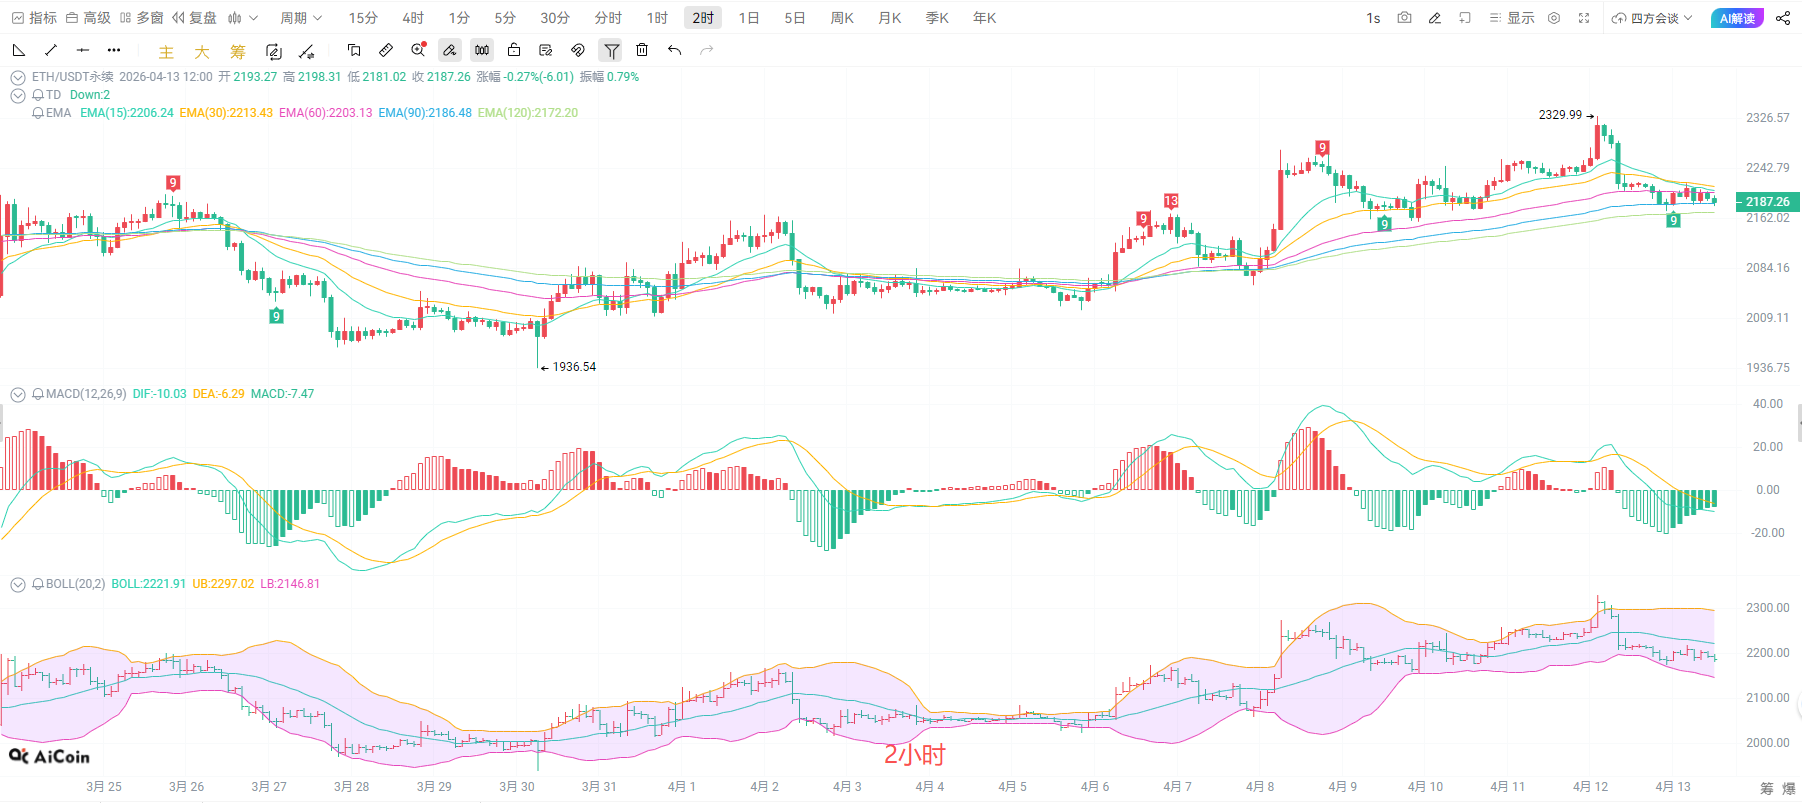This screenshot has height=803, width=1802.
Task: Open the zoom magnifier tool
Action: (418, 50)
